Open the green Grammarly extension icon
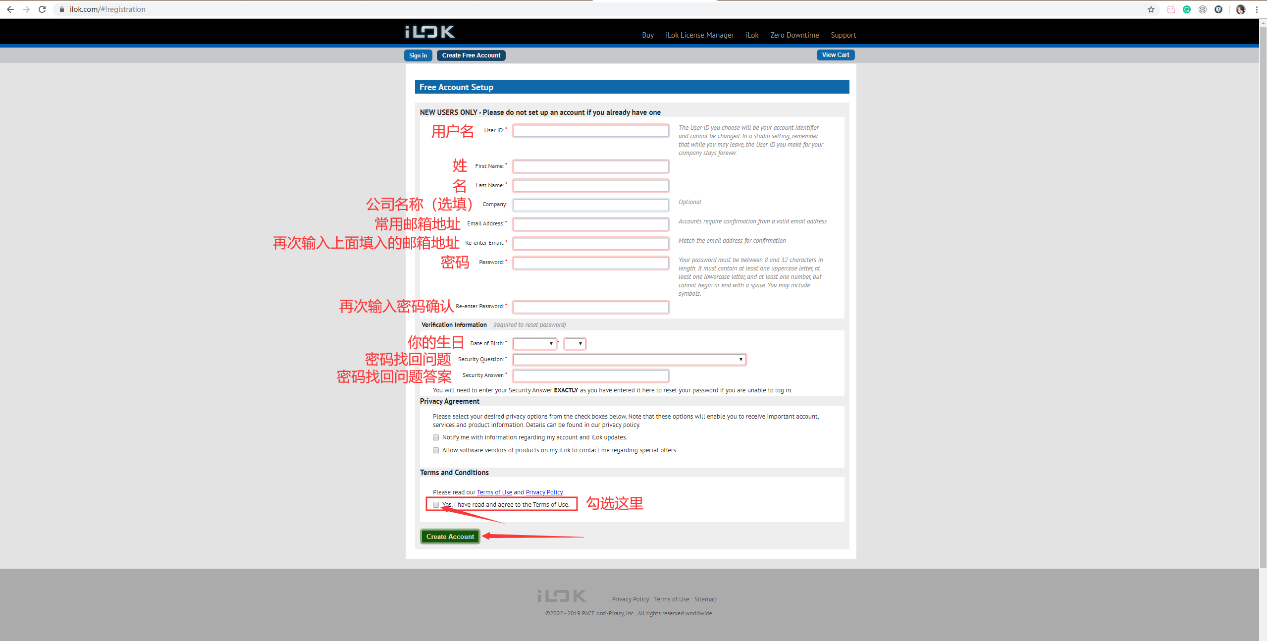Image resolution: width=1267 pixels, height=641 pixels. (1187, 9)
